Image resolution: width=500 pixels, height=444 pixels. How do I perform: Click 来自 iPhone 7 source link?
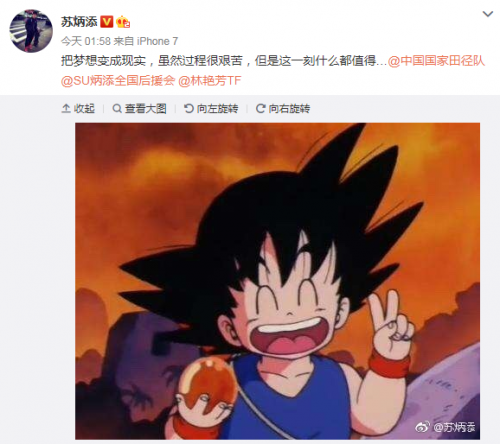(146, 41)
